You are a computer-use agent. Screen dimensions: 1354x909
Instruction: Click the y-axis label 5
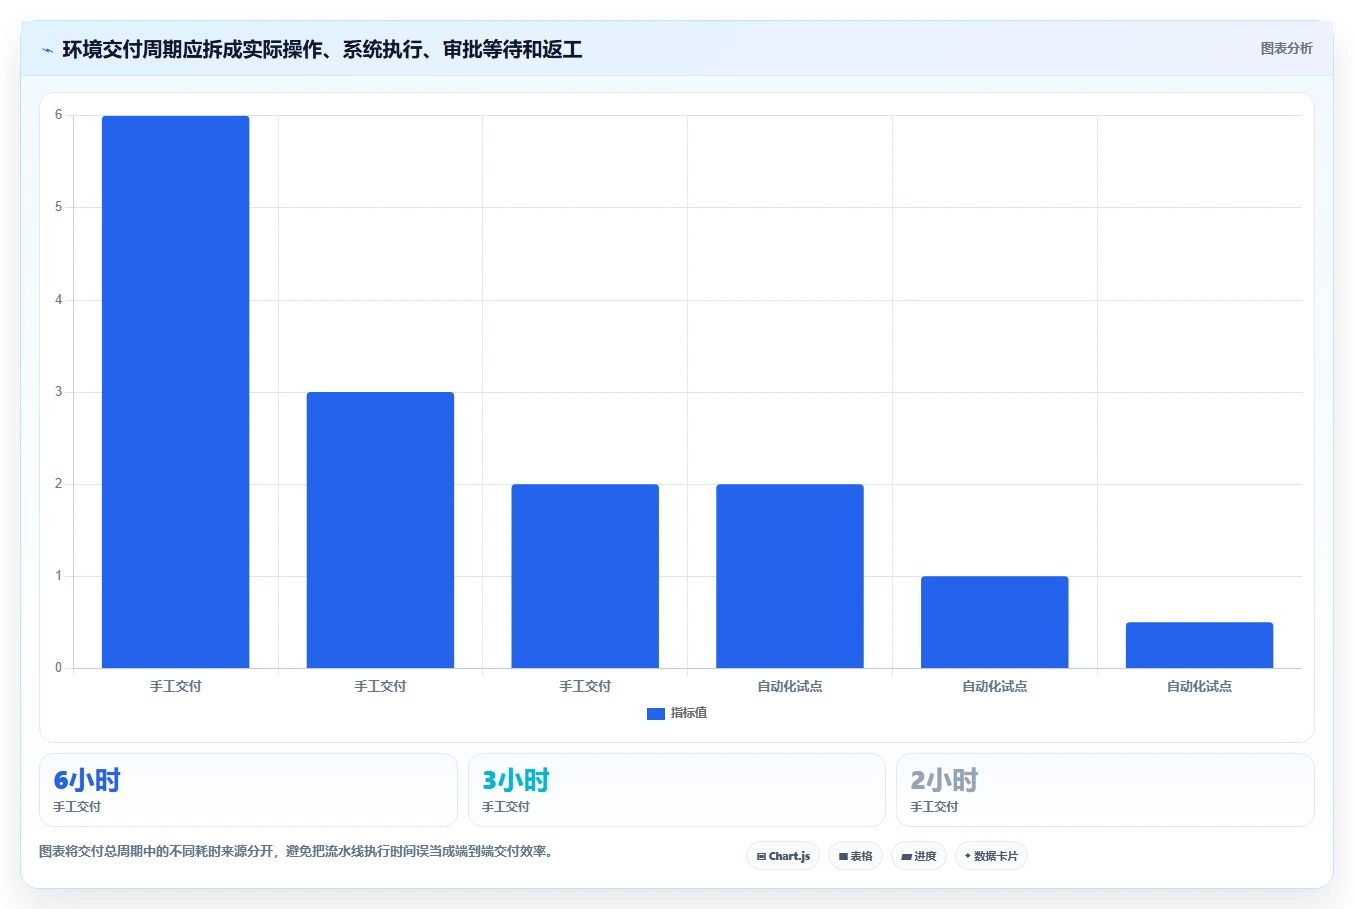tap(58, 207)
